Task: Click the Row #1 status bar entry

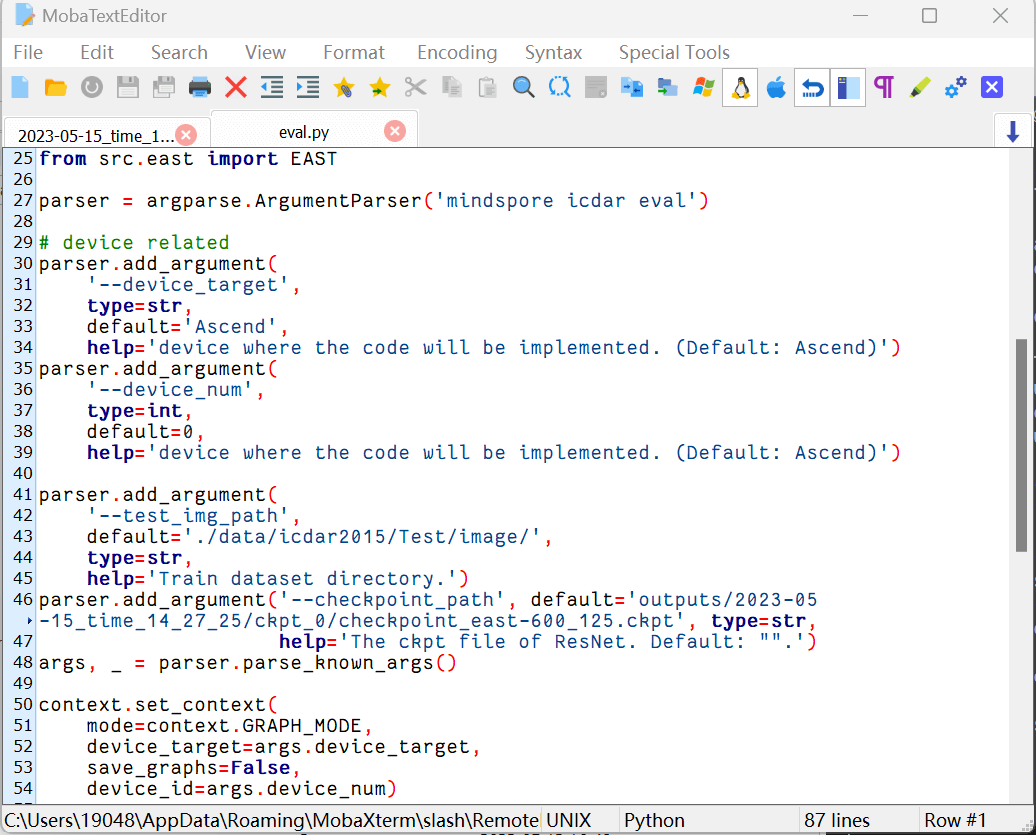Action: (x=955, y=820)
